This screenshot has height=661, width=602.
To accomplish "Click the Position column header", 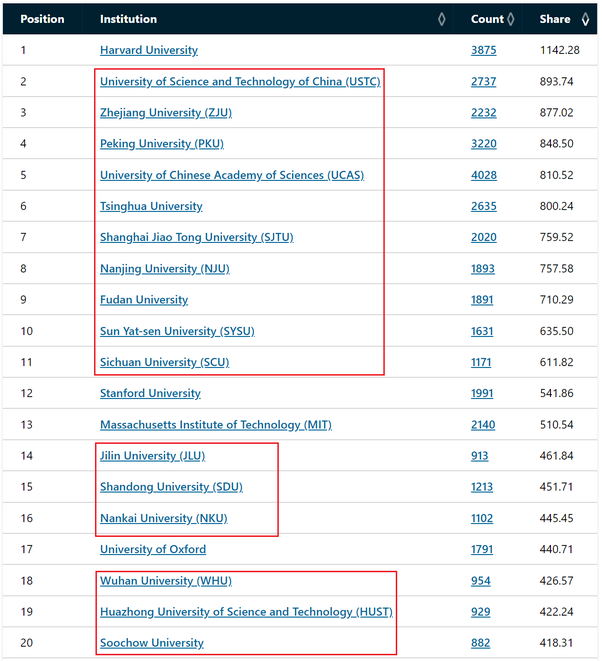I will pyautogui.click(x=42, y=19).
